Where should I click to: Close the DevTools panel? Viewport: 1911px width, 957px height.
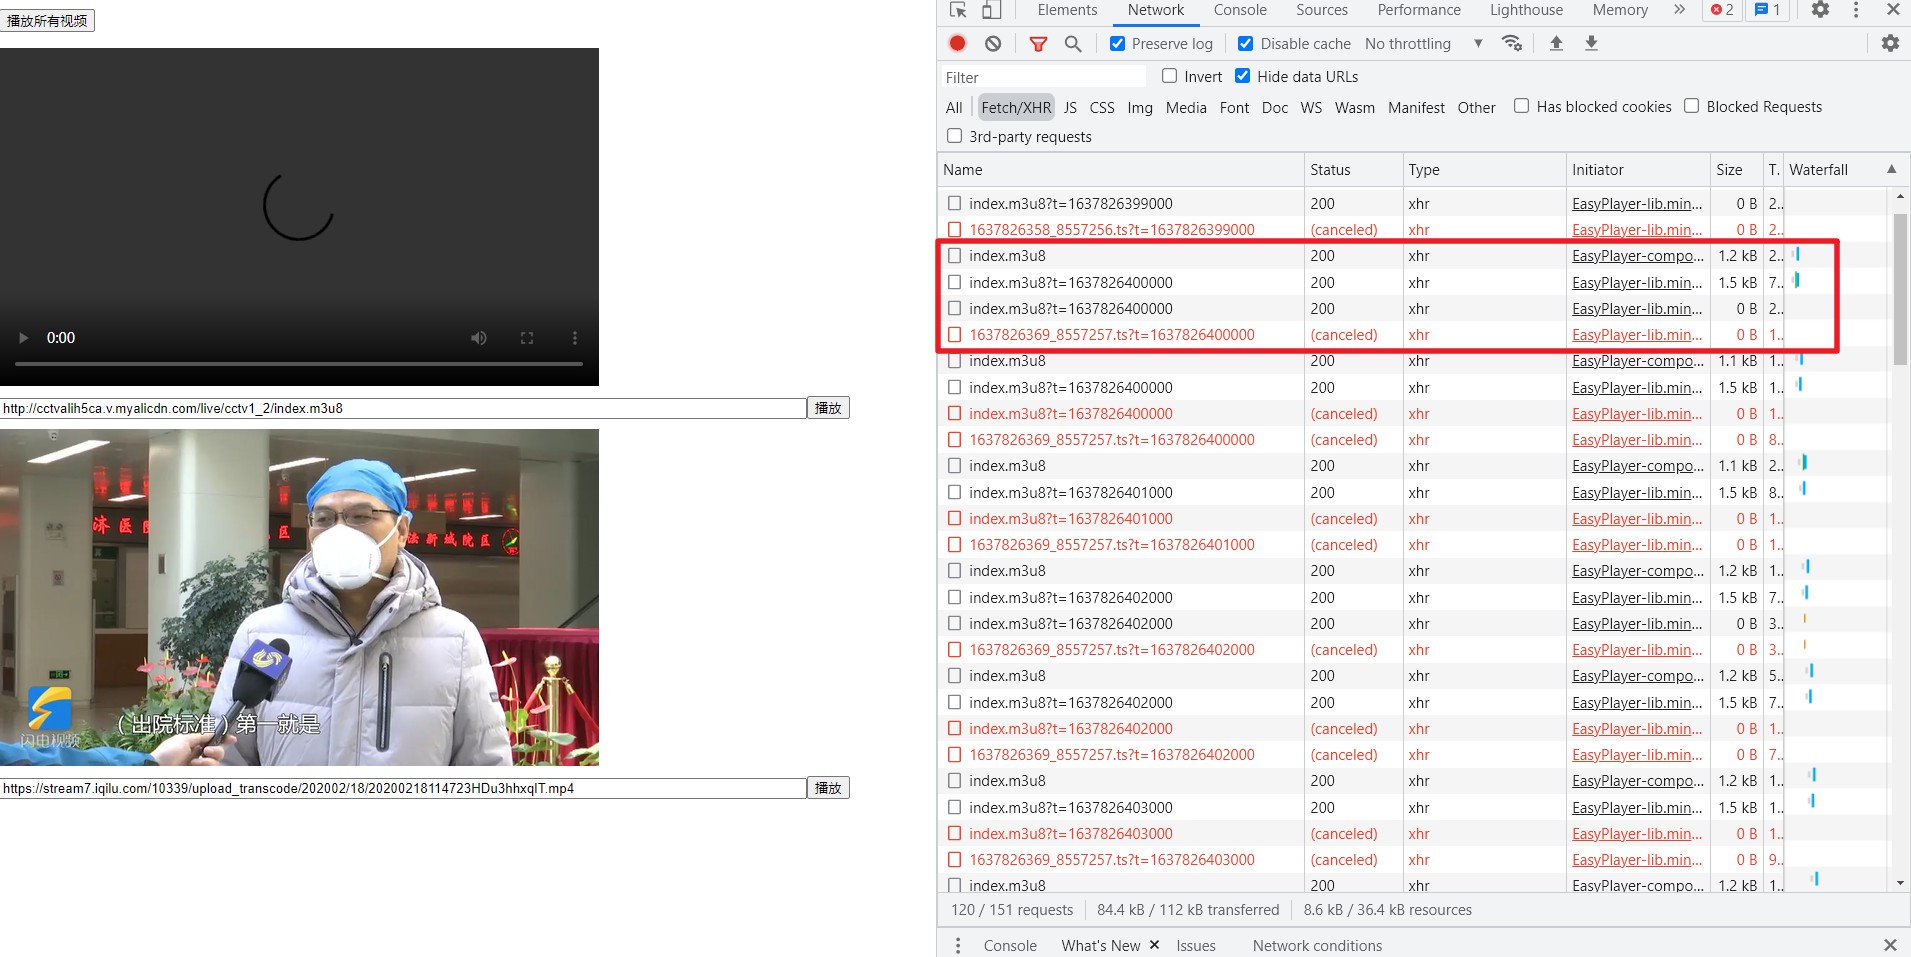tap(1893, 10)
